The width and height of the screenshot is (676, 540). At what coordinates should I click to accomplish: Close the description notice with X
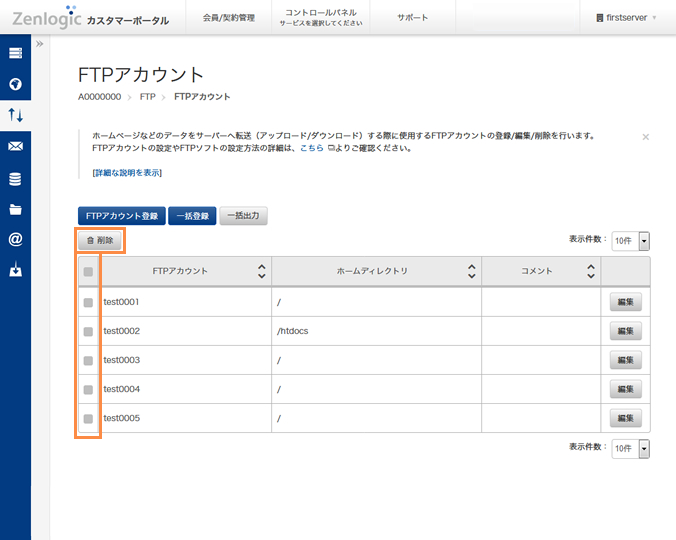645,137
